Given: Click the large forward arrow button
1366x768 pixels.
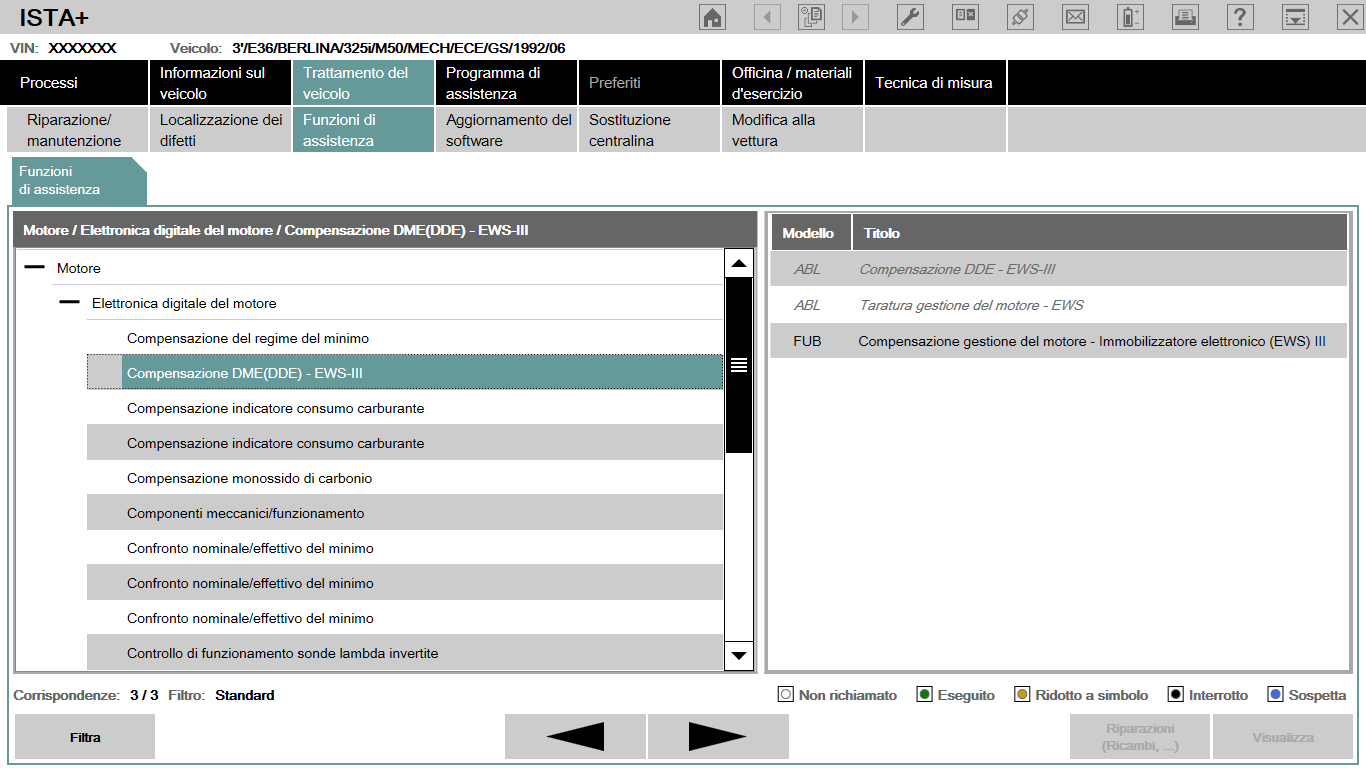Looking at the screenshot, I should pyautogui.click(x=718, y=737).
